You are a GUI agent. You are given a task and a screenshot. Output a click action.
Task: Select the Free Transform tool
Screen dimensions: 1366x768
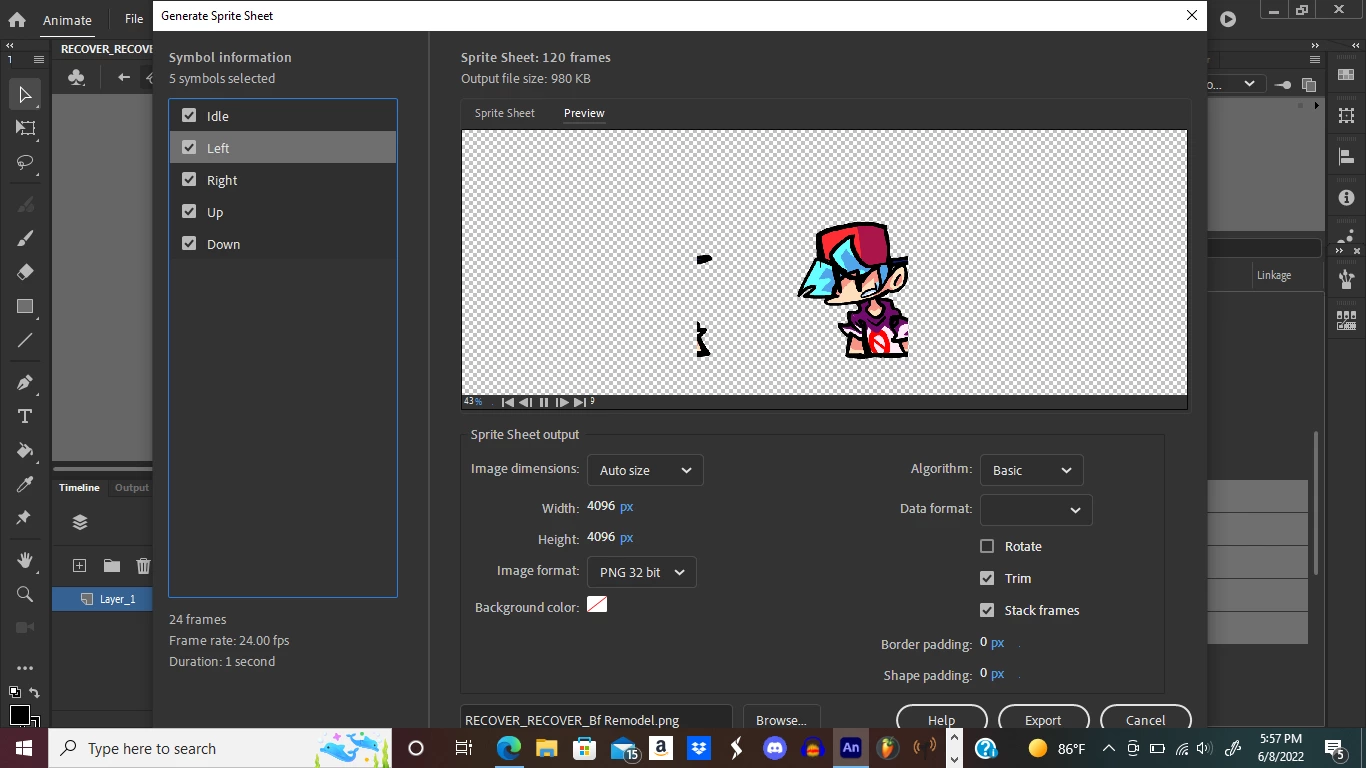tap(25, 128)
